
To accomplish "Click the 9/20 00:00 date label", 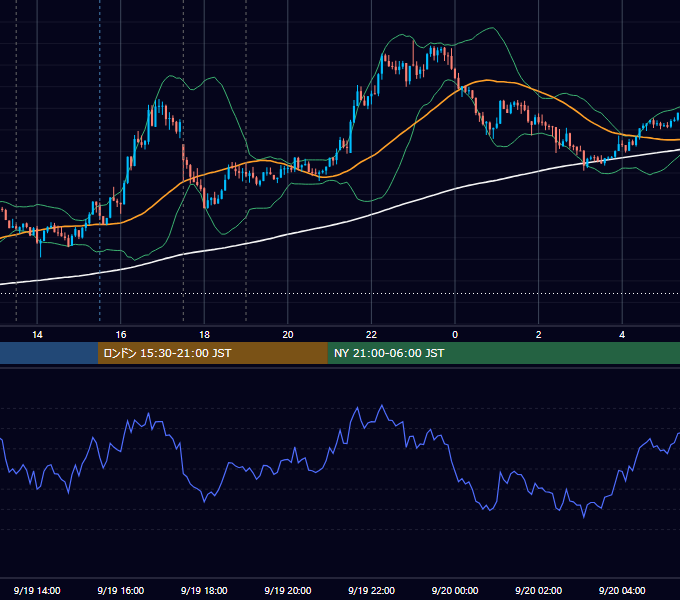I will coord(455,590).
